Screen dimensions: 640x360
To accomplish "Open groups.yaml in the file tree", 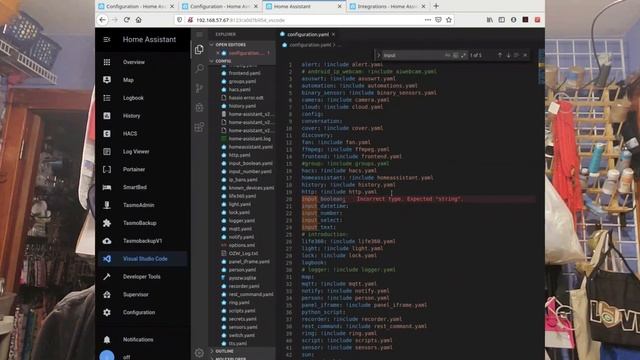I will 242,82.
